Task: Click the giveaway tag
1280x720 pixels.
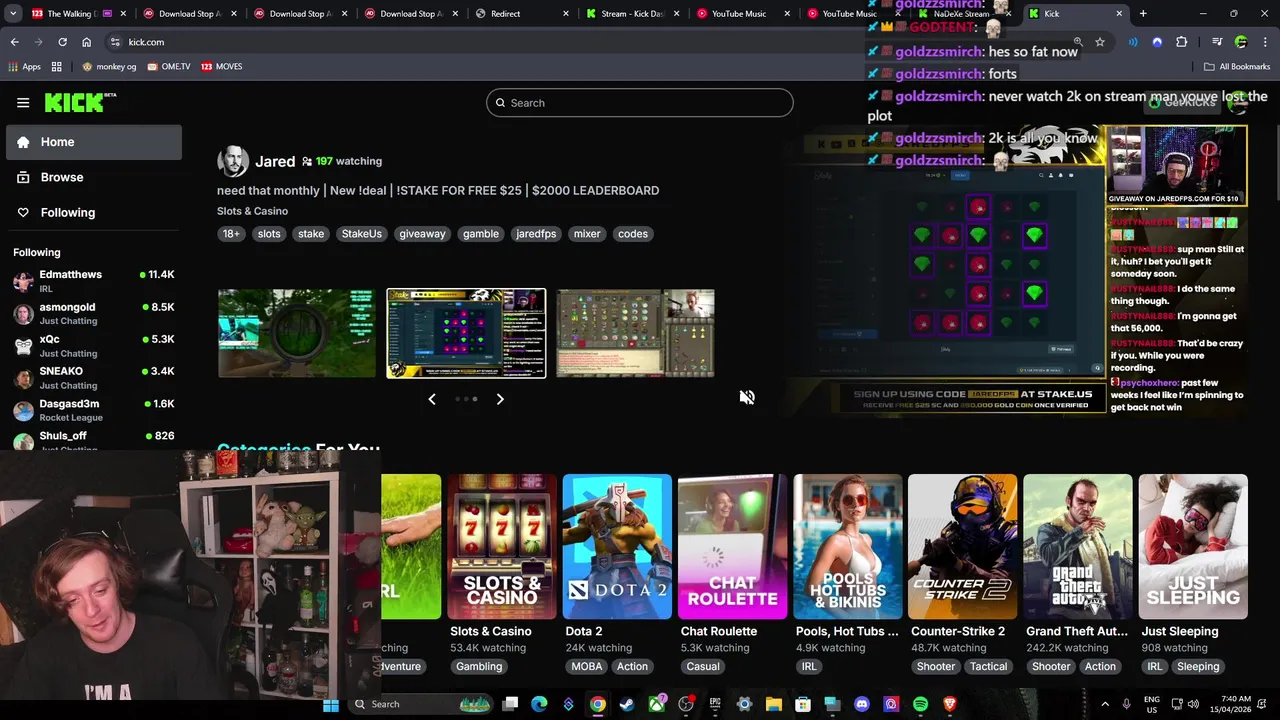Action: (x=422, y=234)
